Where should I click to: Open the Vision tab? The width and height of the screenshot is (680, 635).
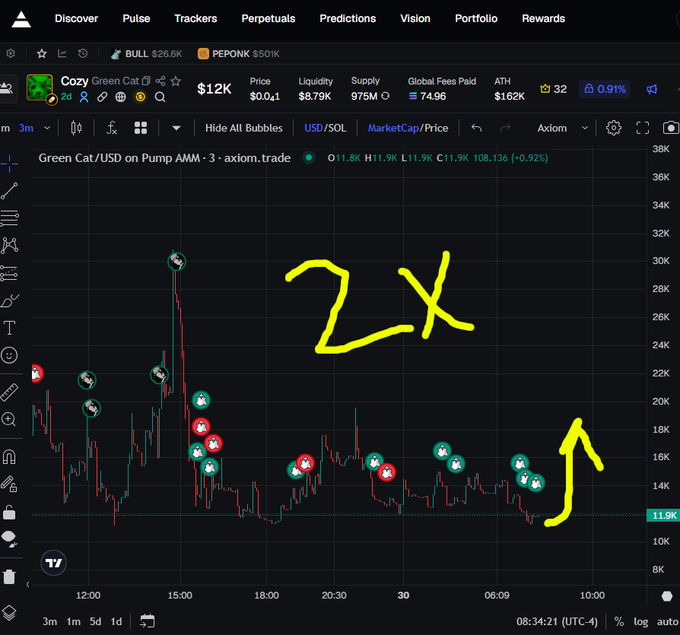coord(415,19)
